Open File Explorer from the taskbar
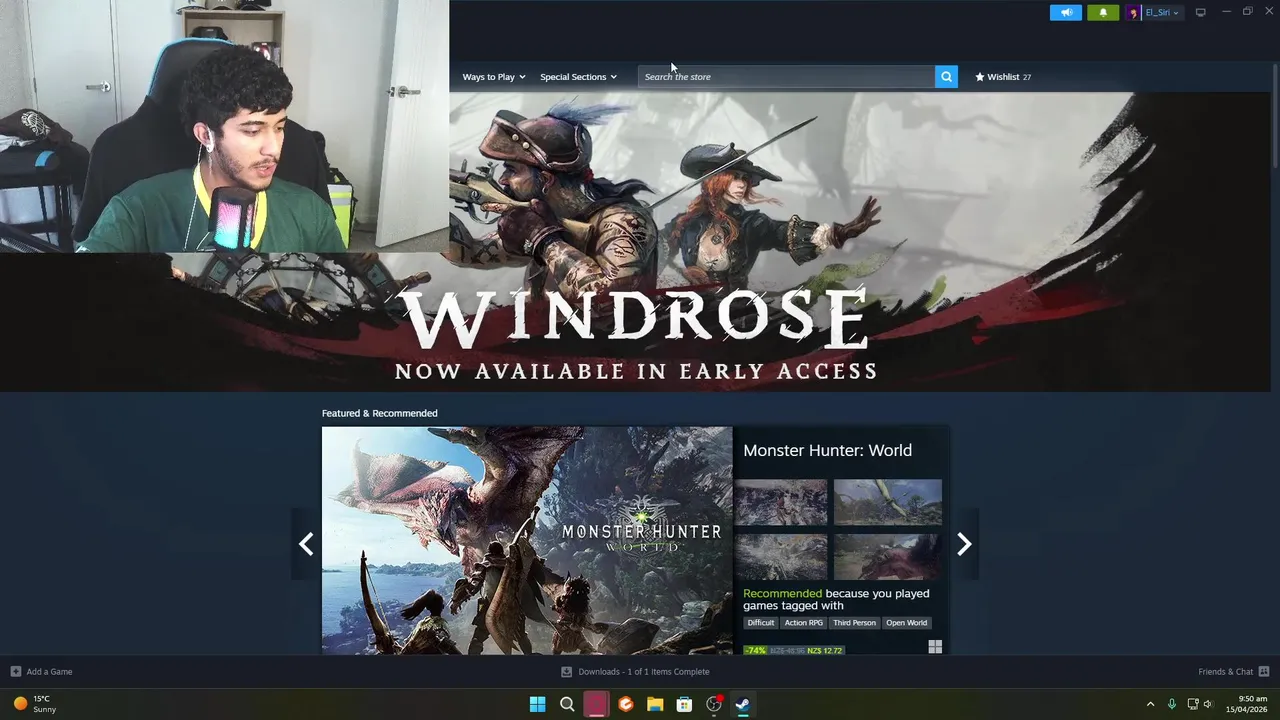The width and height of the screenshot is (1280, 720). click(x=655, y=704)
